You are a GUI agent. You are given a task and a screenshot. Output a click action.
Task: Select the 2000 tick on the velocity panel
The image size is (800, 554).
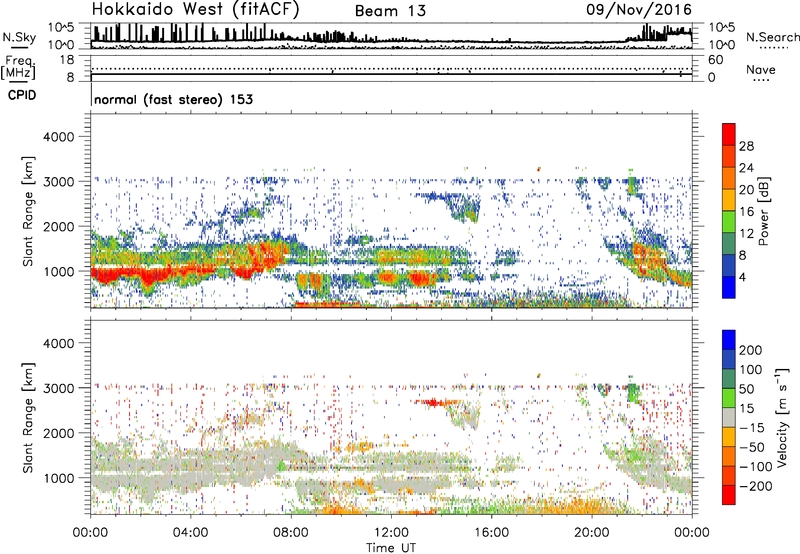coord(58,433)
